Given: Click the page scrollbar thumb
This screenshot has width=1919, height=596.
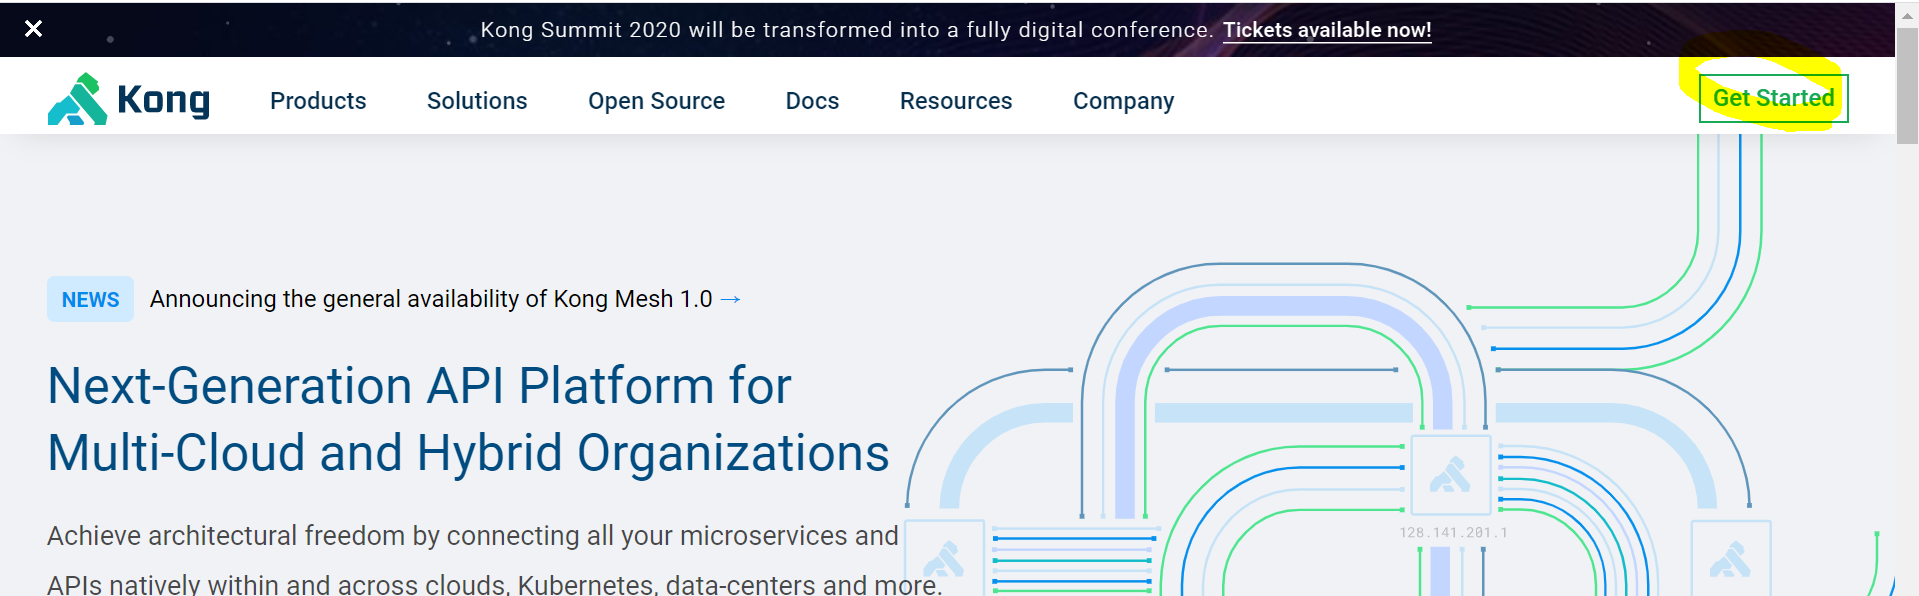Looking at the screenshot, I should [x=1907, y=86].
